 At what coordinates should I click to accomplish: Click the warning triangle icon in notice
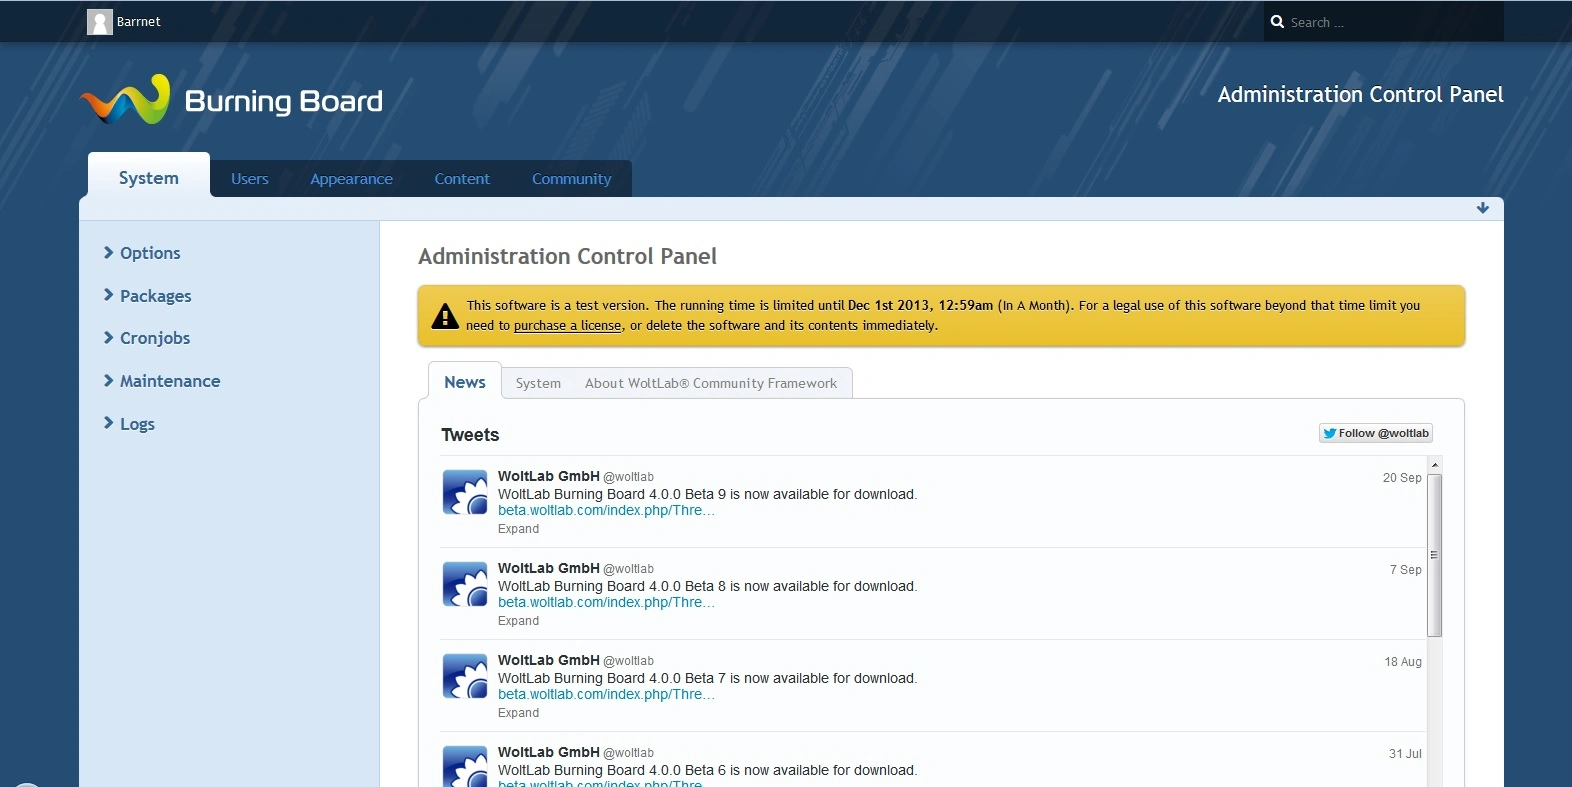445,316
